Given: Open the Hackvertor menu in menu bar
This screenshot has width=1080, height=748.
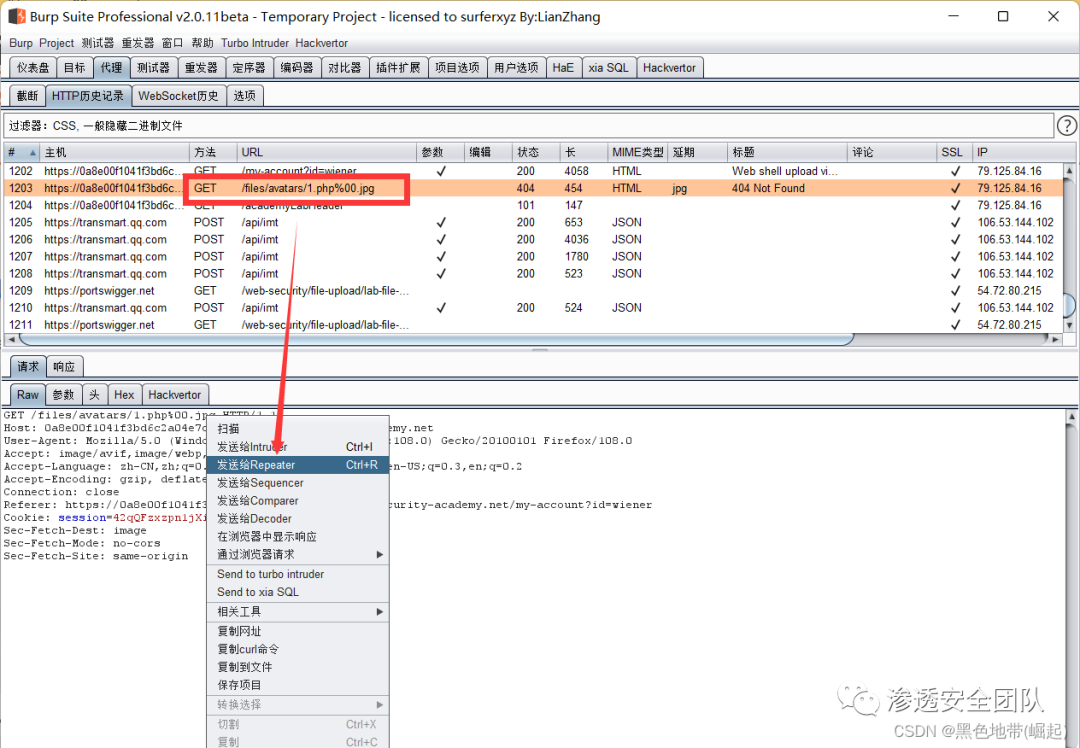Looking at the screenshot, I should pyautogui.click(x=322, y=43).
